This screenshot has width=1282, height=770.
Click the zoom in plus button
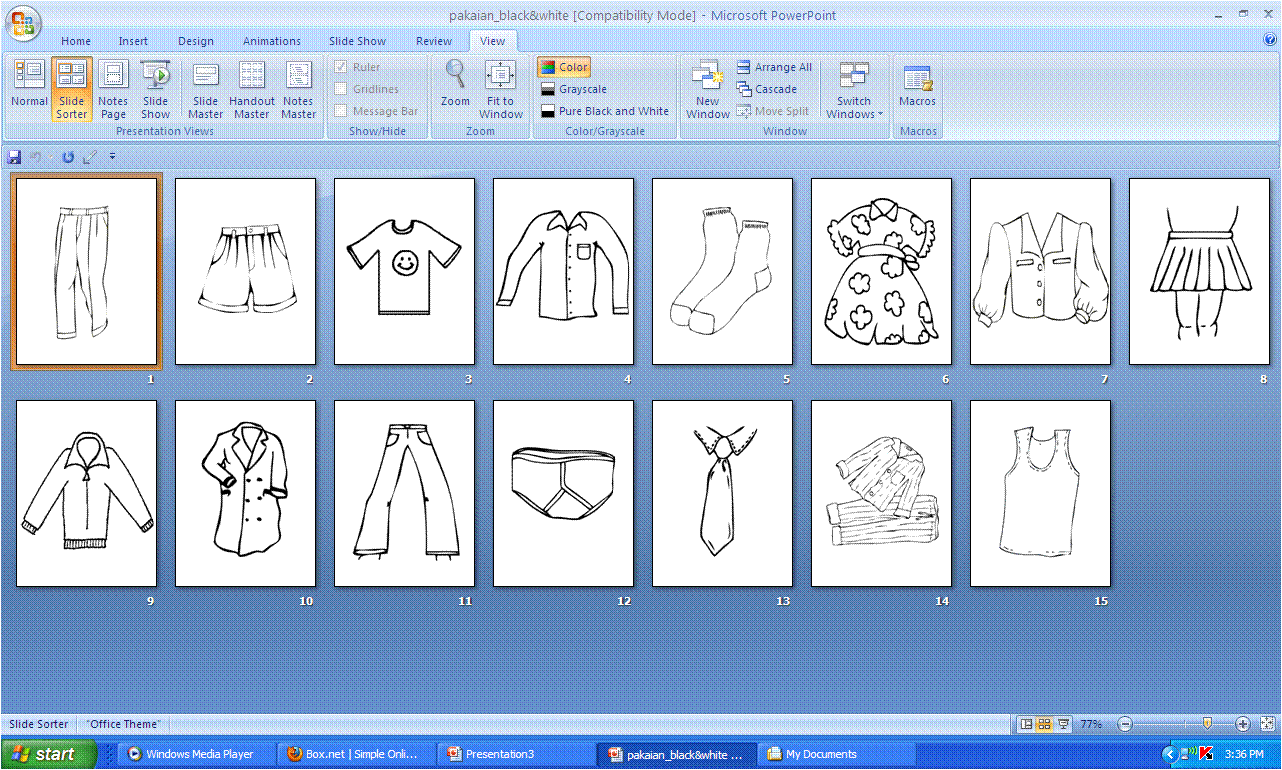(x=1243, y=724)
